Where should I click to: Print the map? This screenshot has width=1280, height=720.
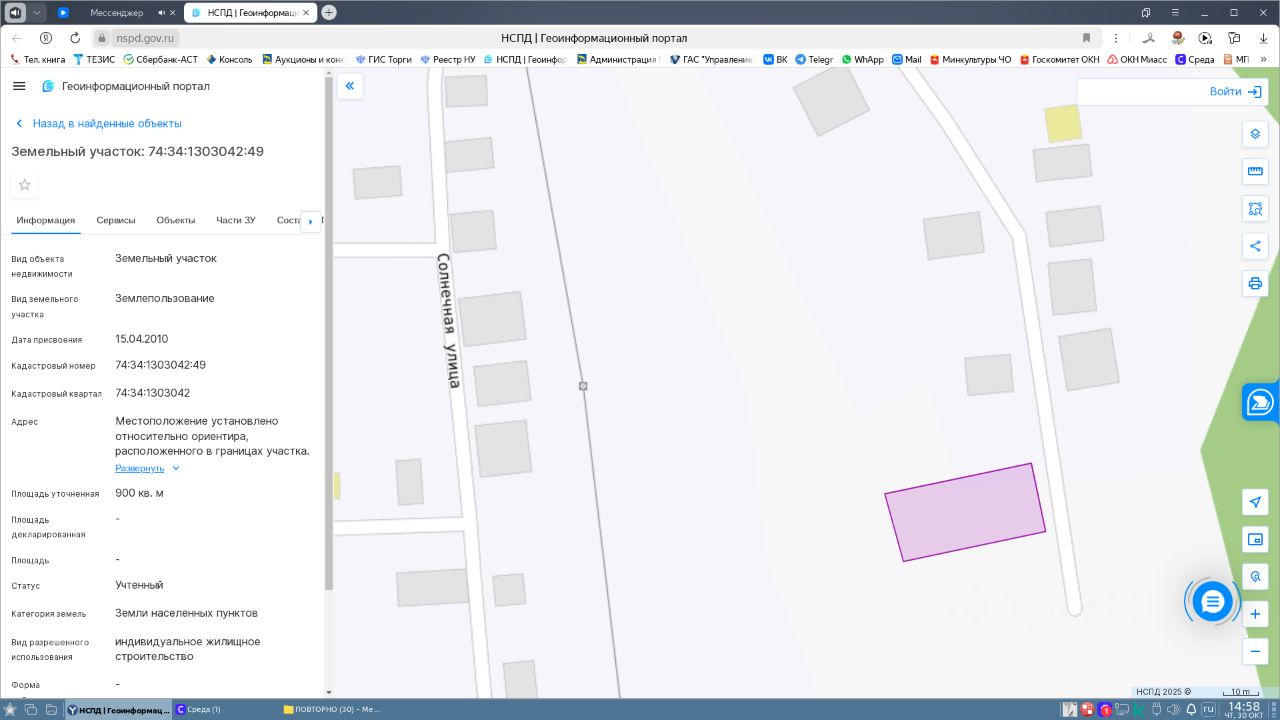click(x=1255, y=283)
